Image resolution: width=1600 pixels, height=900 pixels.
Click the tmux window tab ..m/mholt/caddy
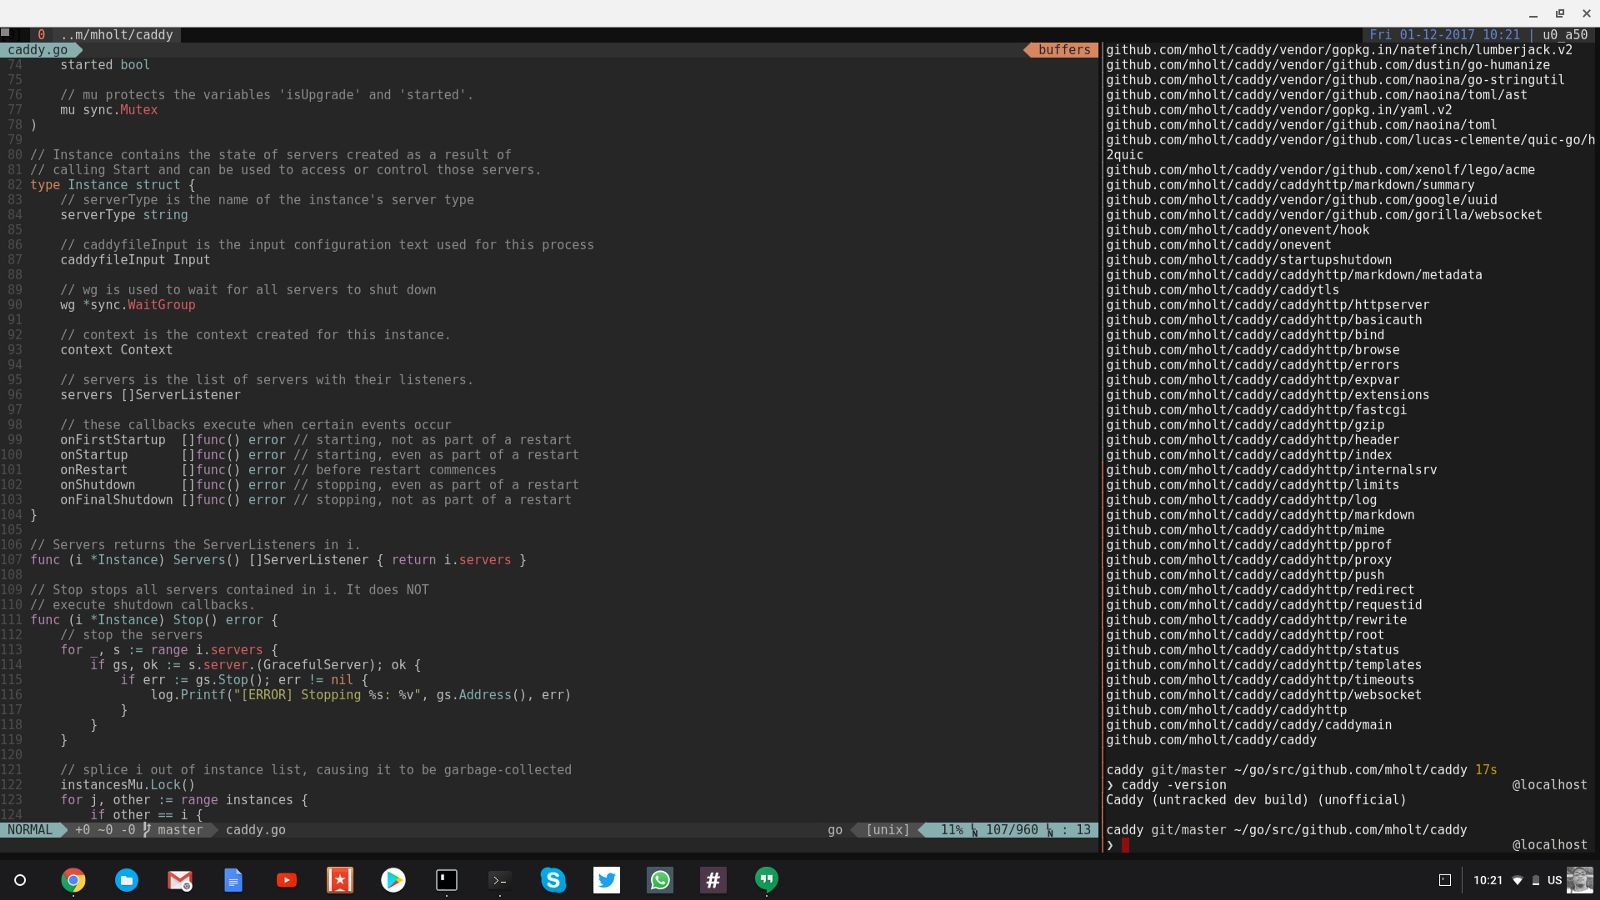point(116,35)
